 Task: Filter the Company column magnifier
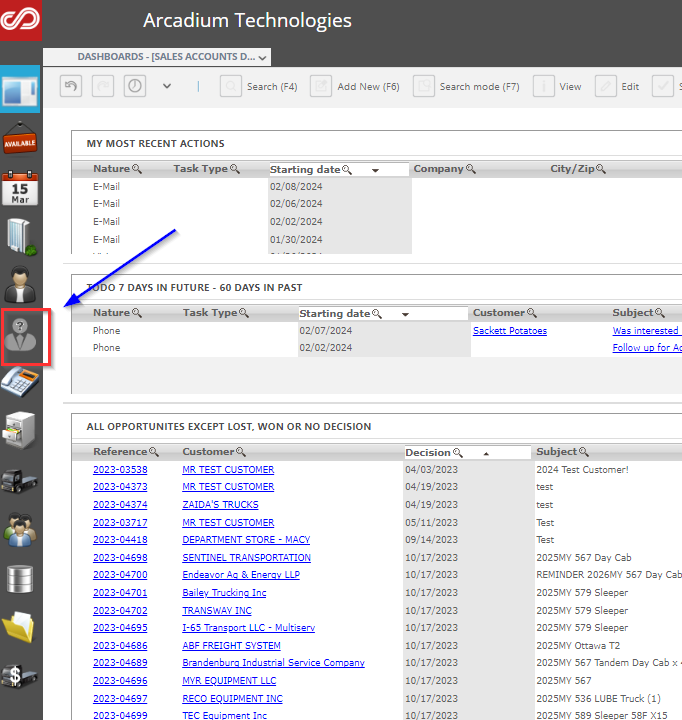[x=471, y=169]
